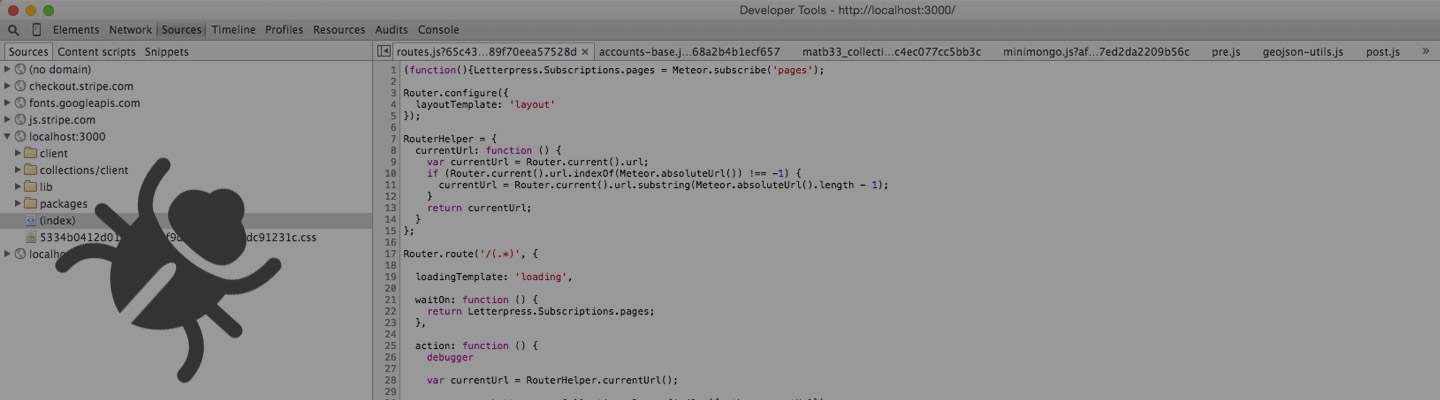Click the collections/client folder icon
This screenshot has width=1440, height=400.
tap(31, 170)
